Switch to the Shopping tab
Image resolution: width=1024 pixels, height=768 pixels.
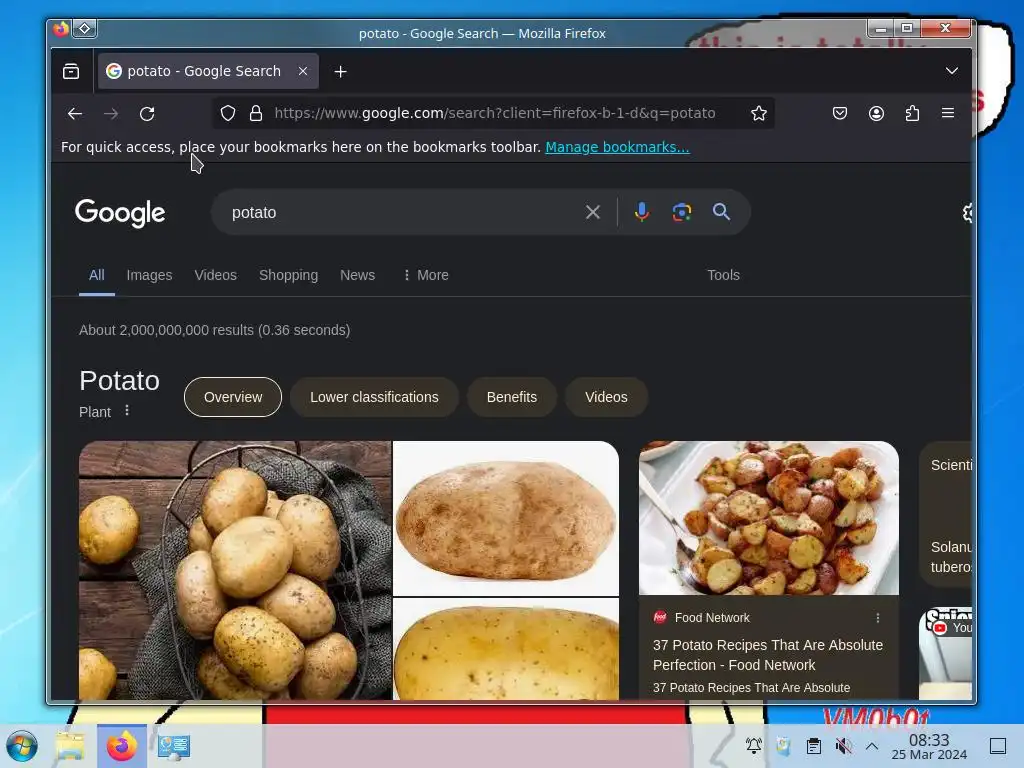point(289,276)
